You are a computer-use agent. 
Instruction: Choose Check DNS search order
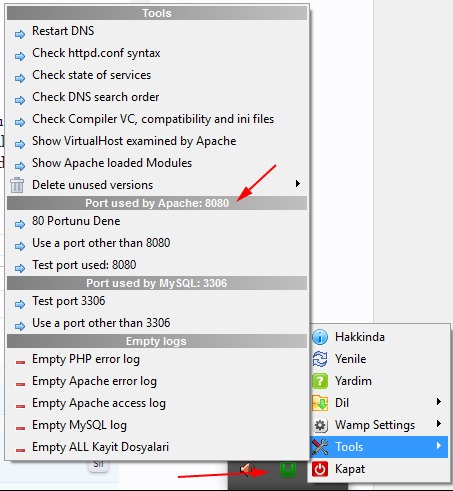point(157,97)
